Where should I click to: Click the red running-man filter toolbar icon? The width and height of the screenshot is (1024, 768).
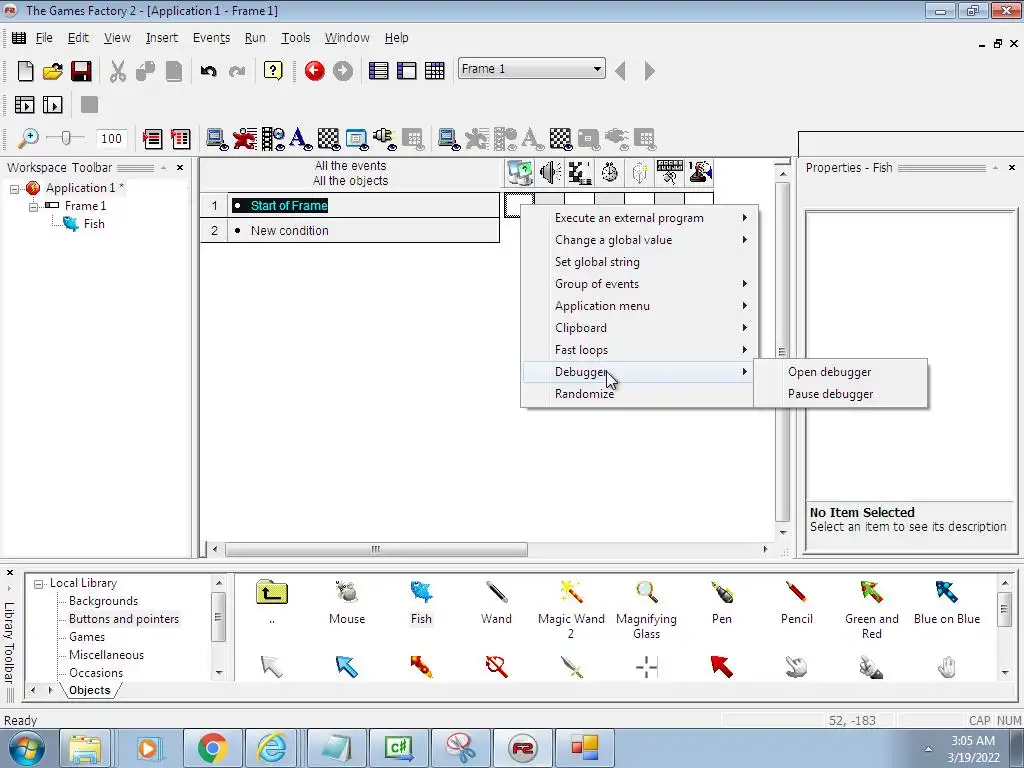click(244, 138)
